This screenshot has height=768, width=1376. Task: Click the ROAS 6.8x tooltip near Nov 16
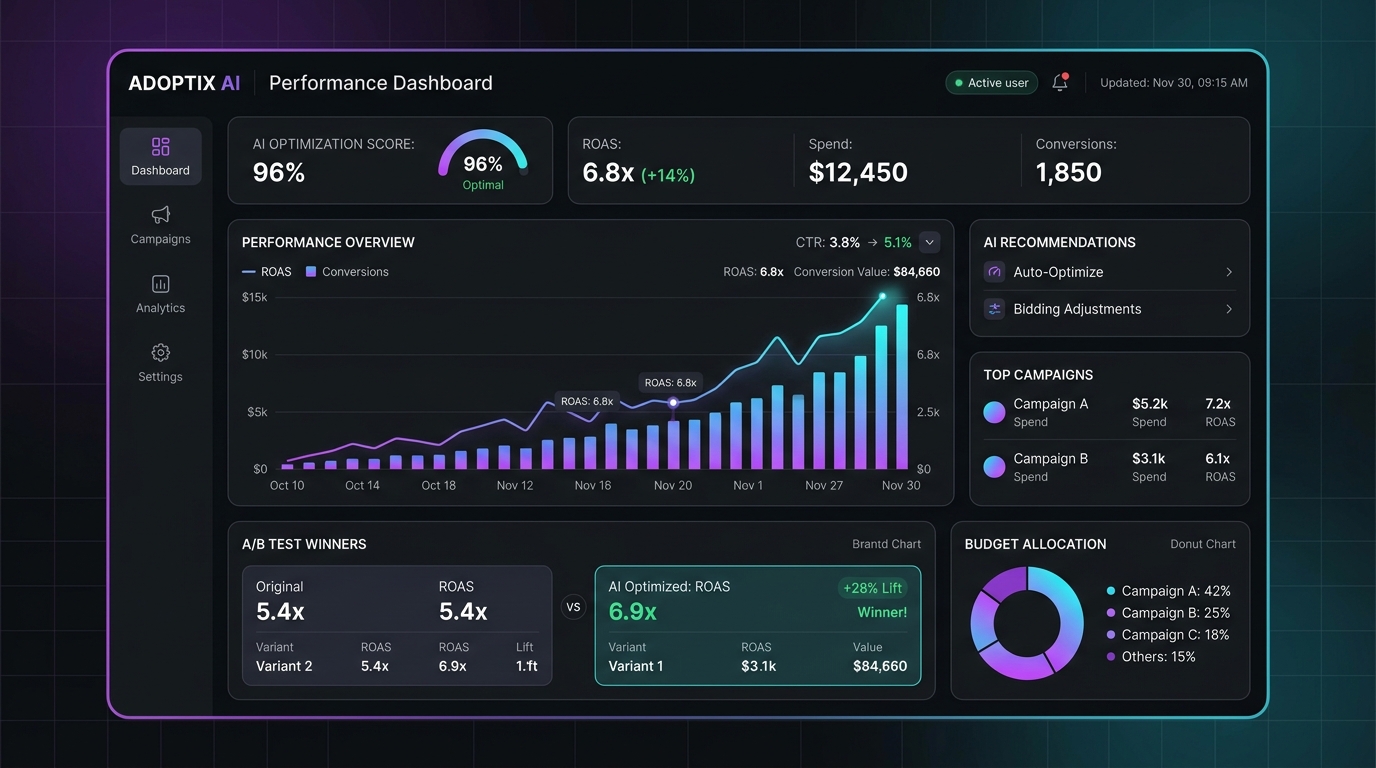[587, 401]
